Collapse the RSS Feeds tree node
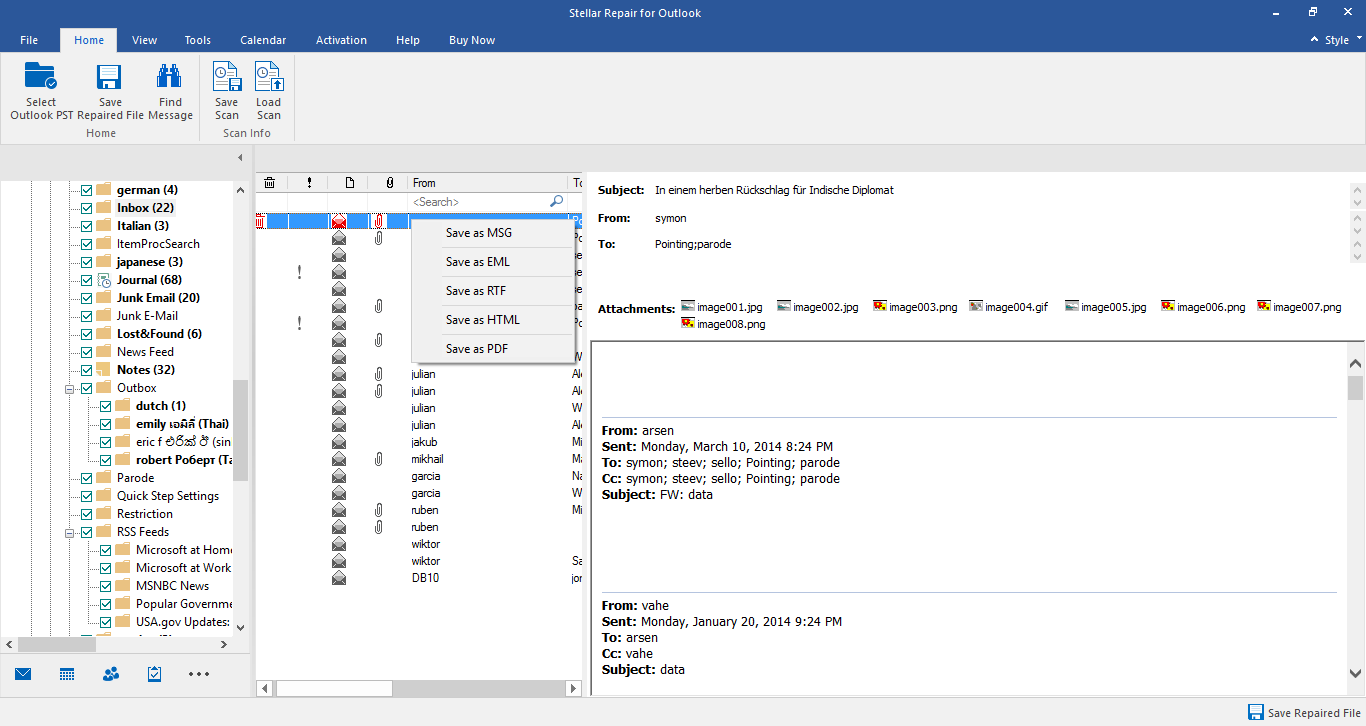 (x=71, y=532)
